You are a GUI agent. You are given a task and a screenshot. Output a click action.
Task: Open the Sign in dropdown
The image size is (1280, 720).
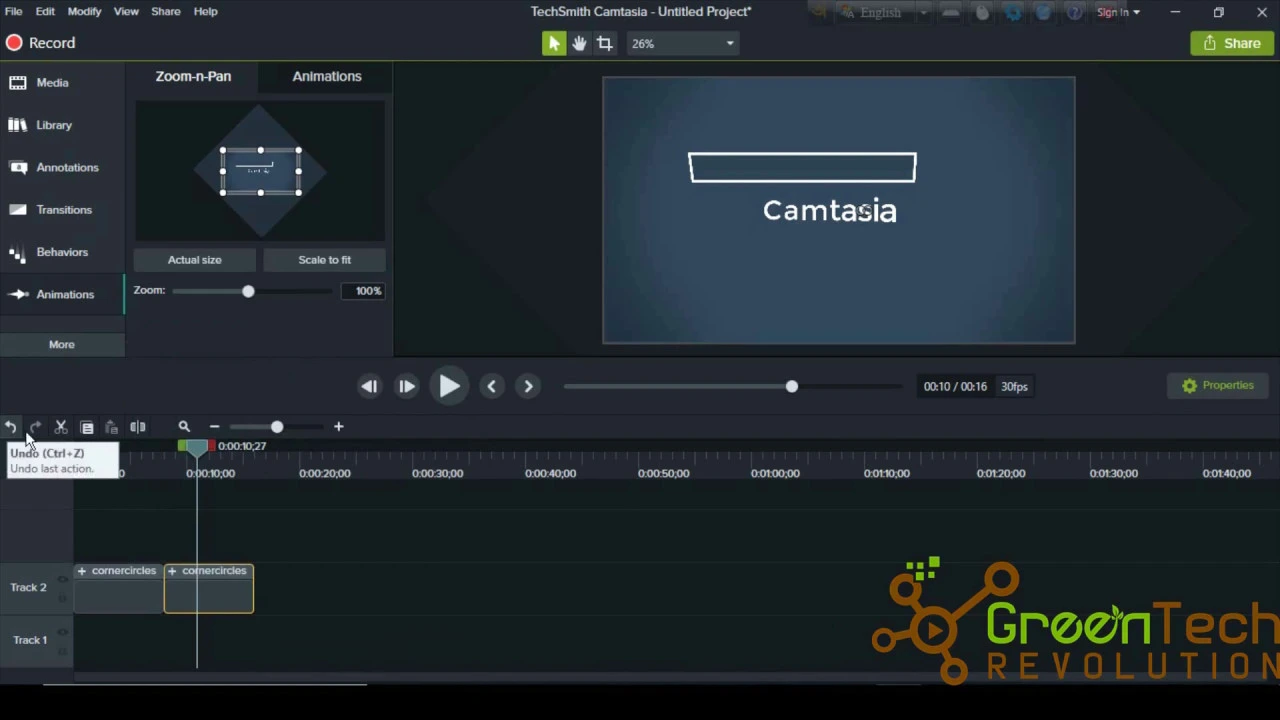click(x=1118, y=12)
